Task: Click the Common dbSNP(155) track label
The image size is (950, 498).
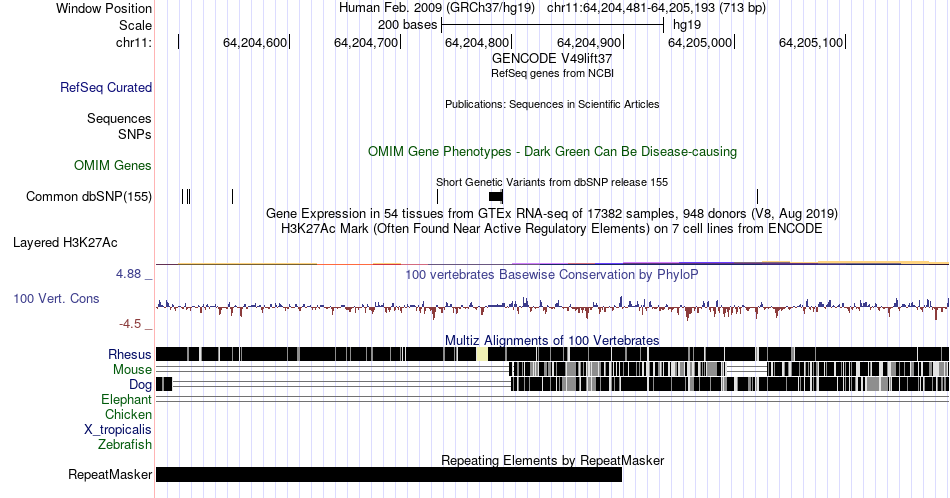Action: click(x=89, y=196)
